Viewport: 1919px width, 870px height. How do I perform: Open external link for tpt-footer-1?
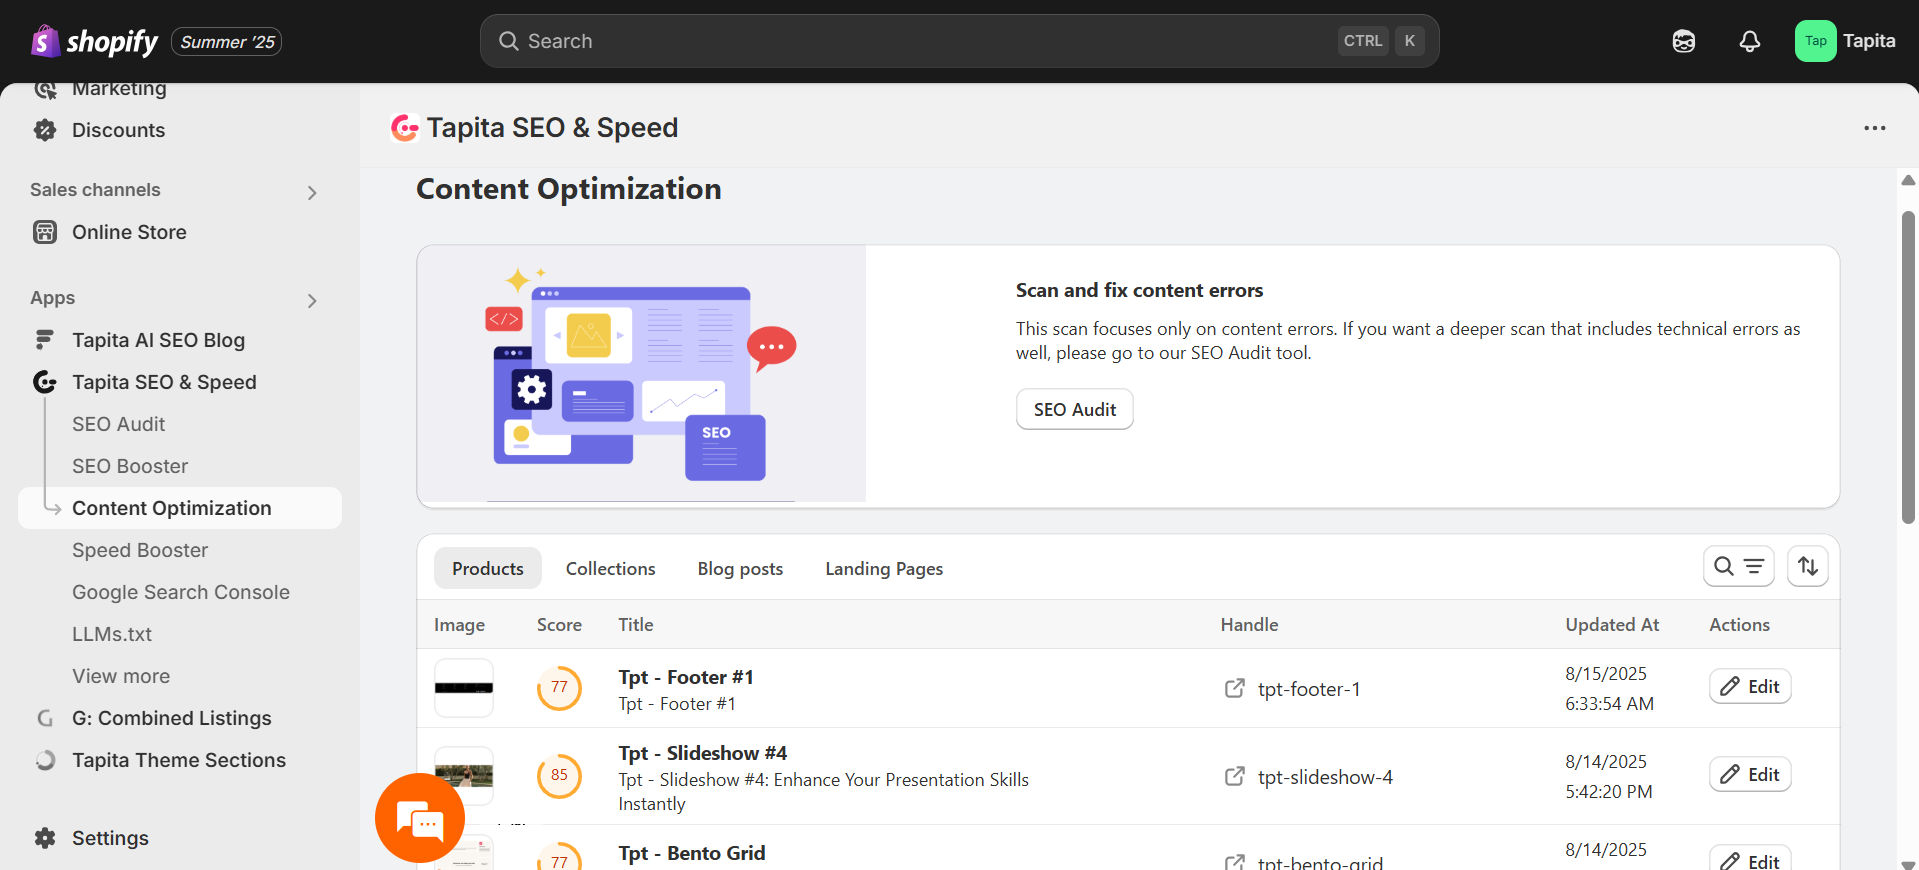pos(1235,688)
